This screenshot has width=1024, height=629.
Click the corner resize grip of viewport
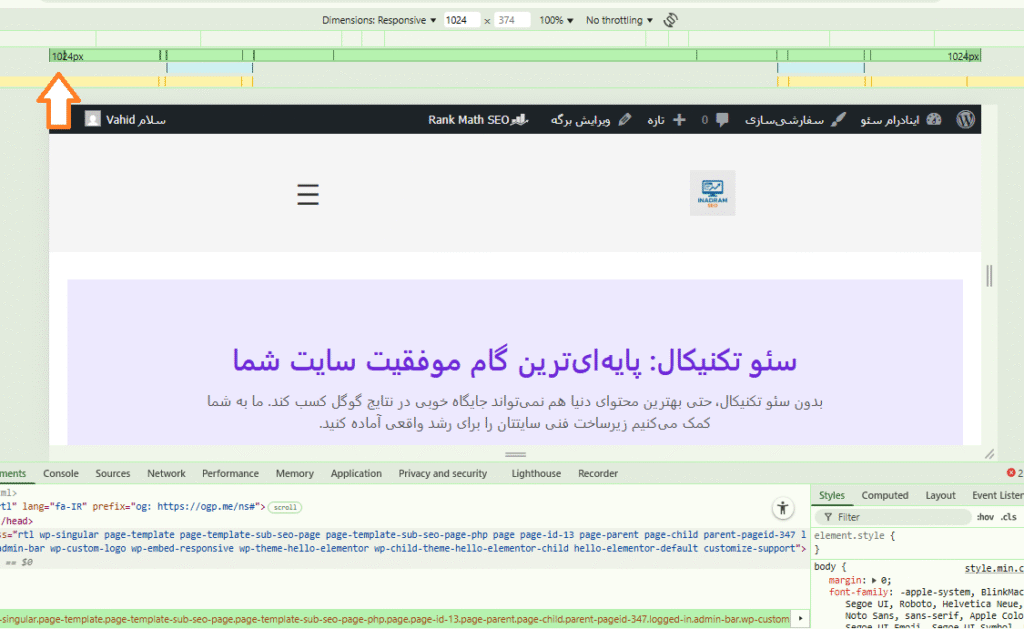coord(989,454)
